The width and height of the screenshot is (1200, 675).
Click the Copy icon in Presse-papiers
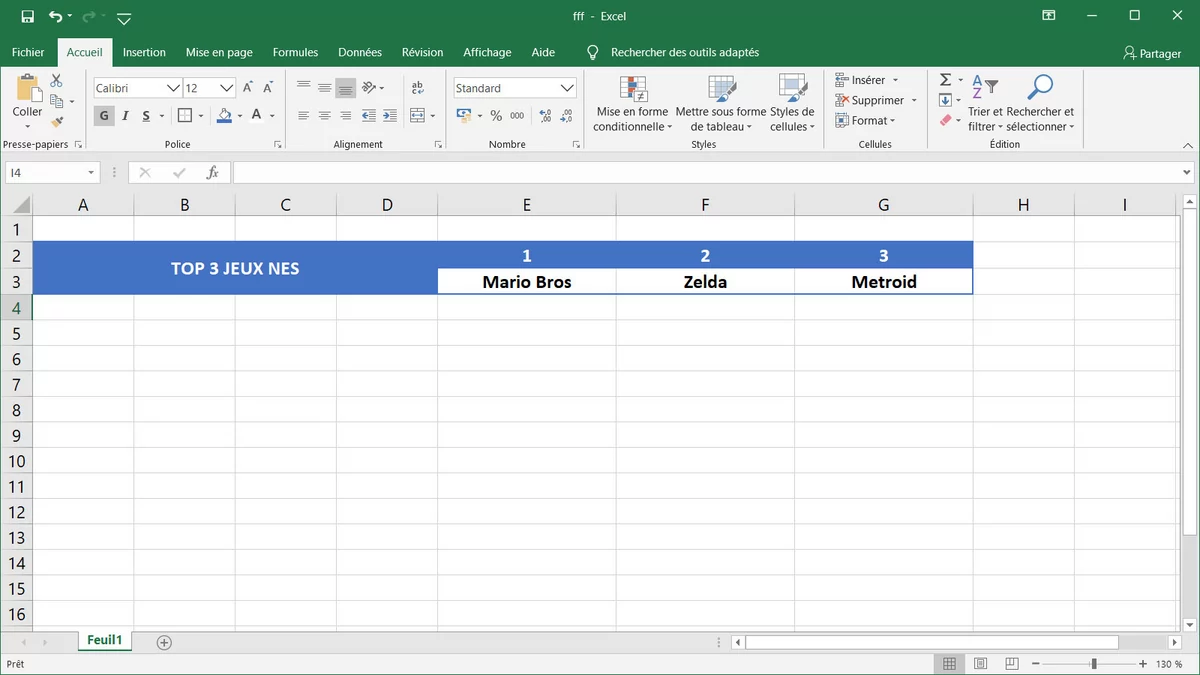click(57, 101)
